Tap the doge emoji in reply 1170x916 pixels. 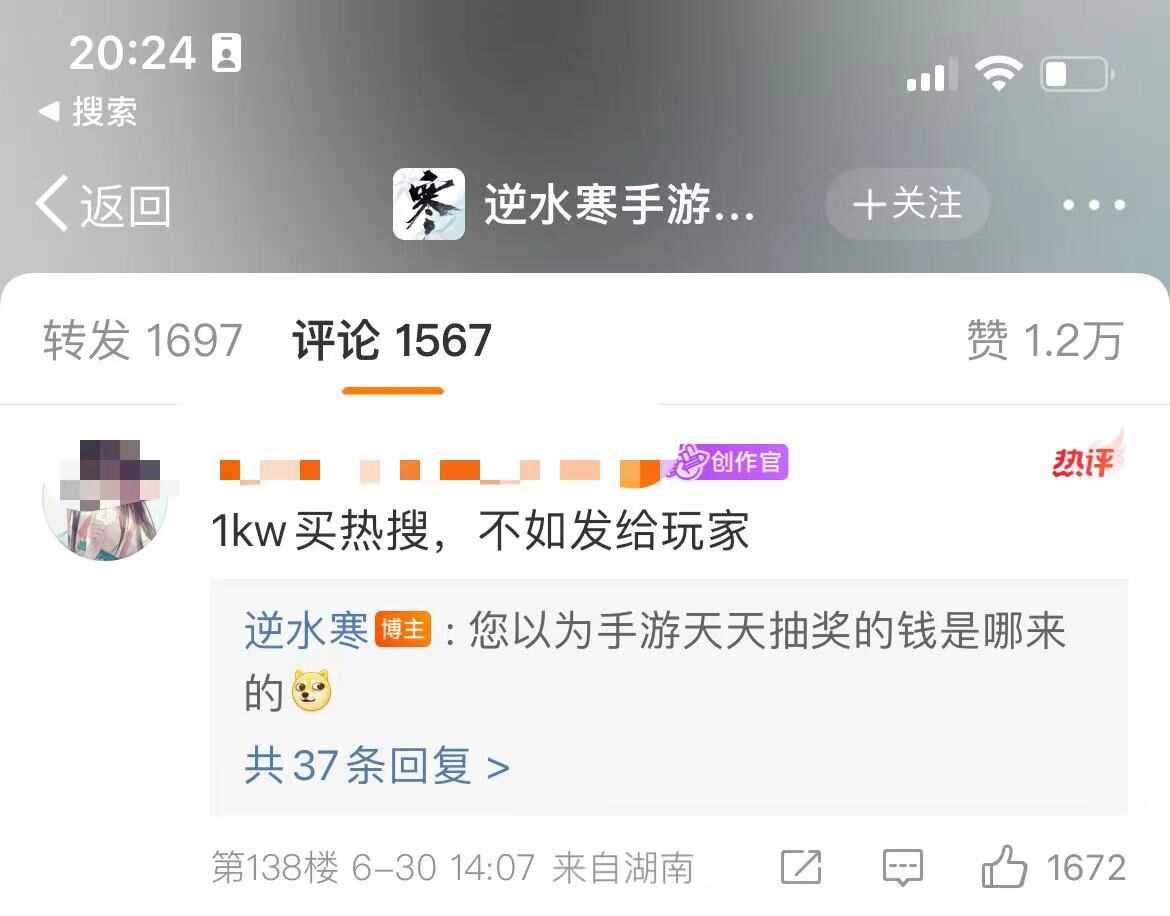pos(311,690)
